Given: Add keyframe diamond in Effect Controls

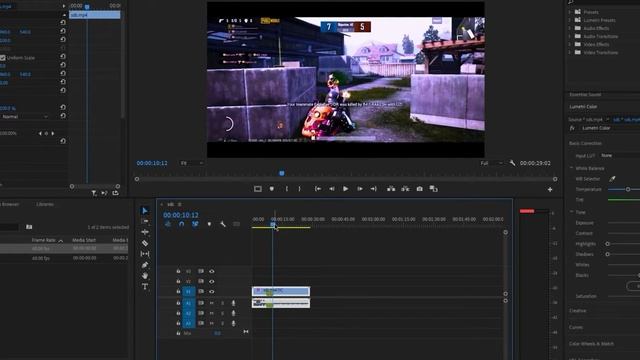Looking at the screenshot, I should pyautogui.click(x=46, y=133).
